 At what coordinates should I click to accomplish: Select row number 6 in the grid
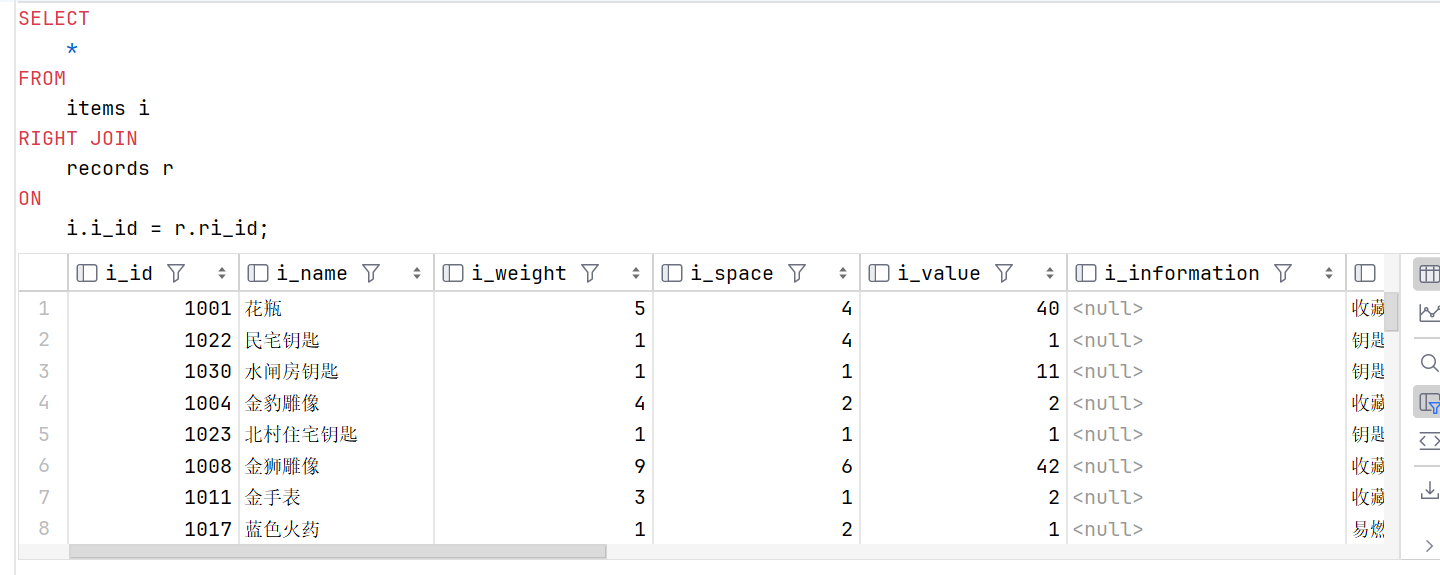click(x=43, y=466)
